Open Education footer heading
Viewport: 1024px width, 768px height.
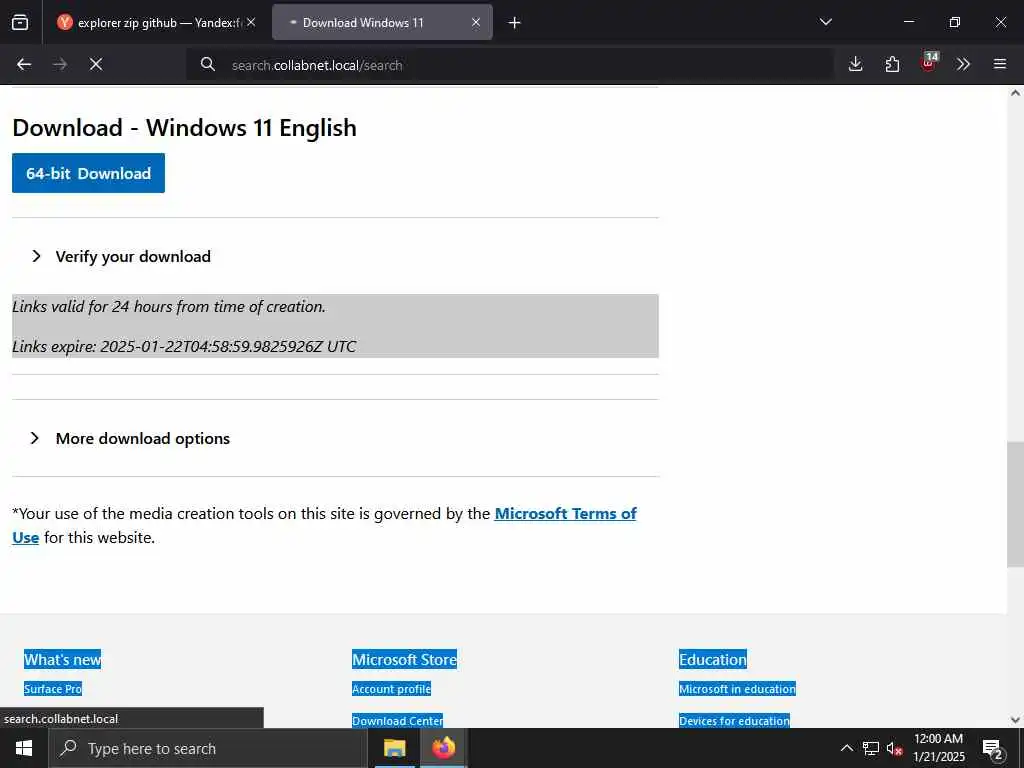tap(712, 660)
